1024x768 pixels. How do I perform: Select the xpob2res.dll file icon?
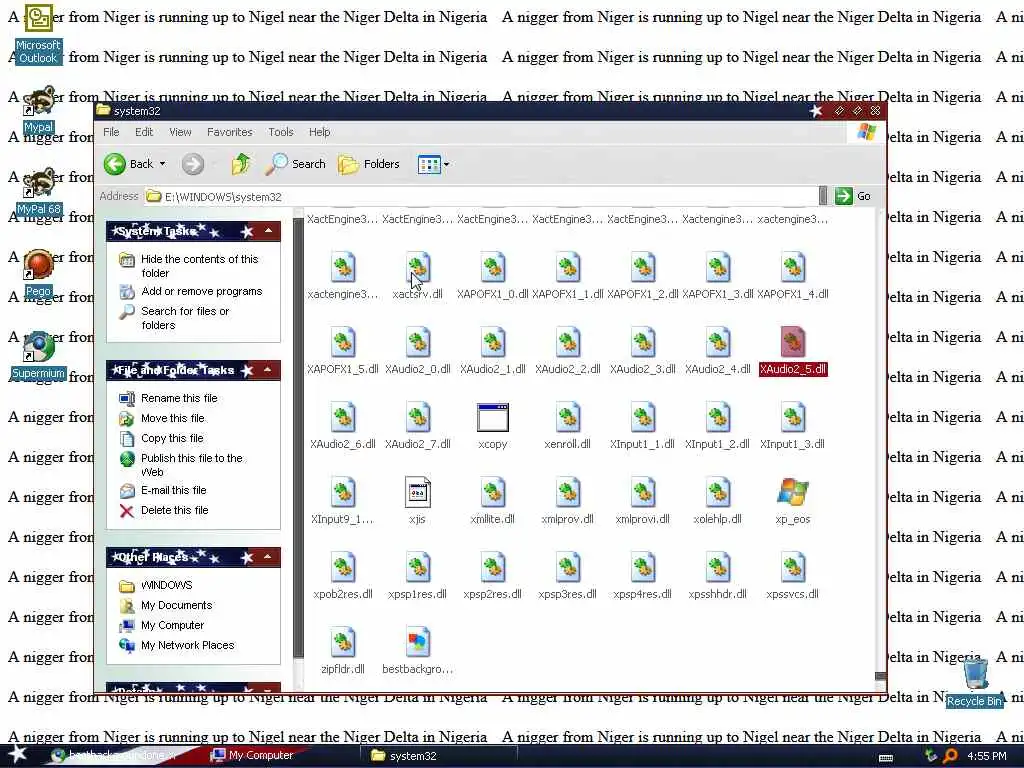coord(342,568)
